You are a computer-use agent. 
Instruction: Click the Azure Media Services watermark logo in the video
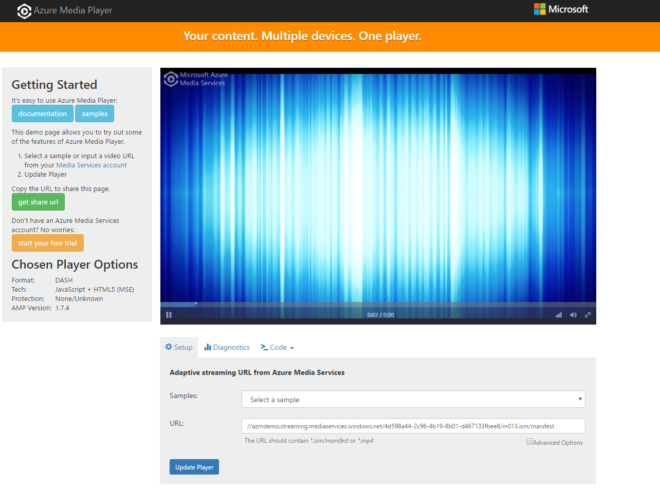point(195,79)
